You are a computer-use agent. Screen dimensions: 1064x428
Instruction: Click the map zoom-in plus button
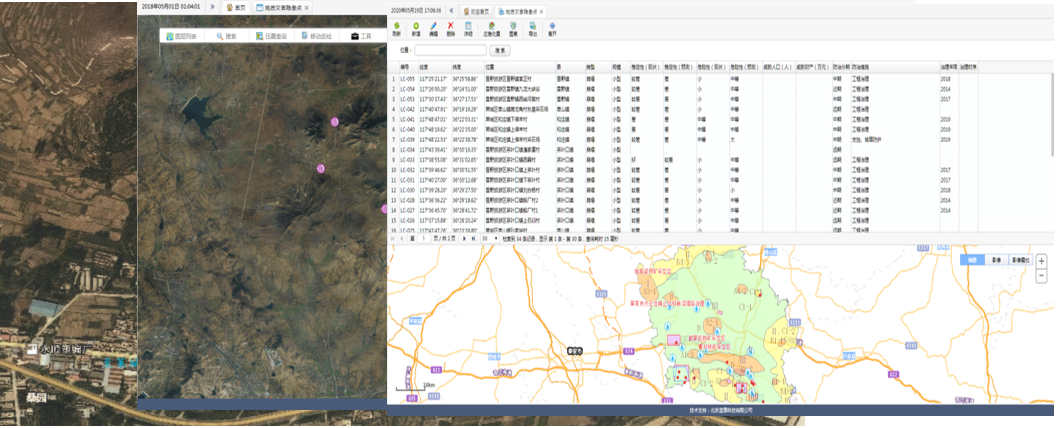click(1042, 261)
